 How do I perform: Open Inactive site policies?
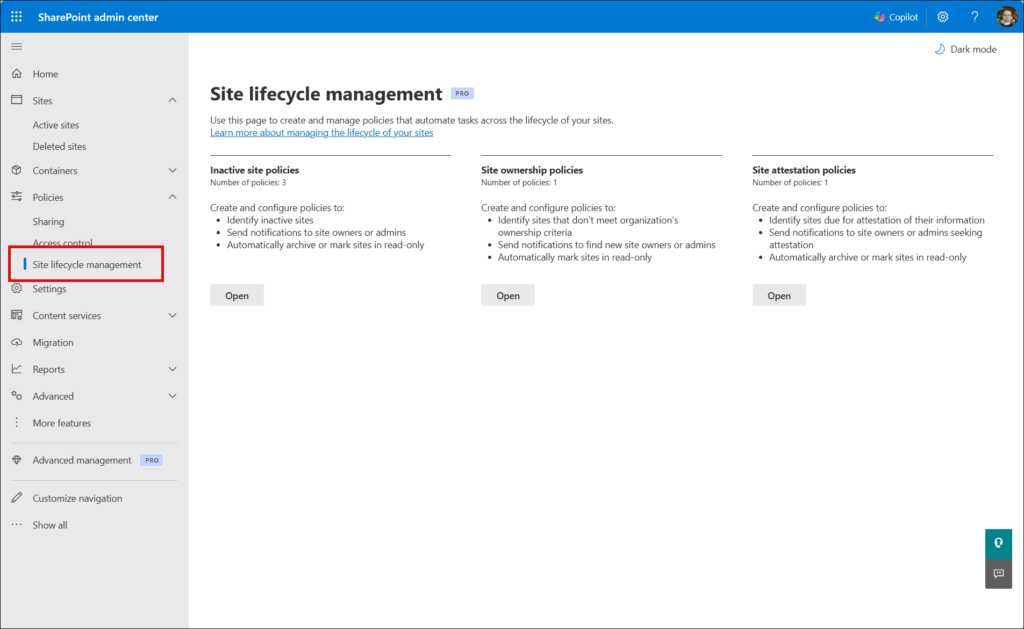(237, 295)
